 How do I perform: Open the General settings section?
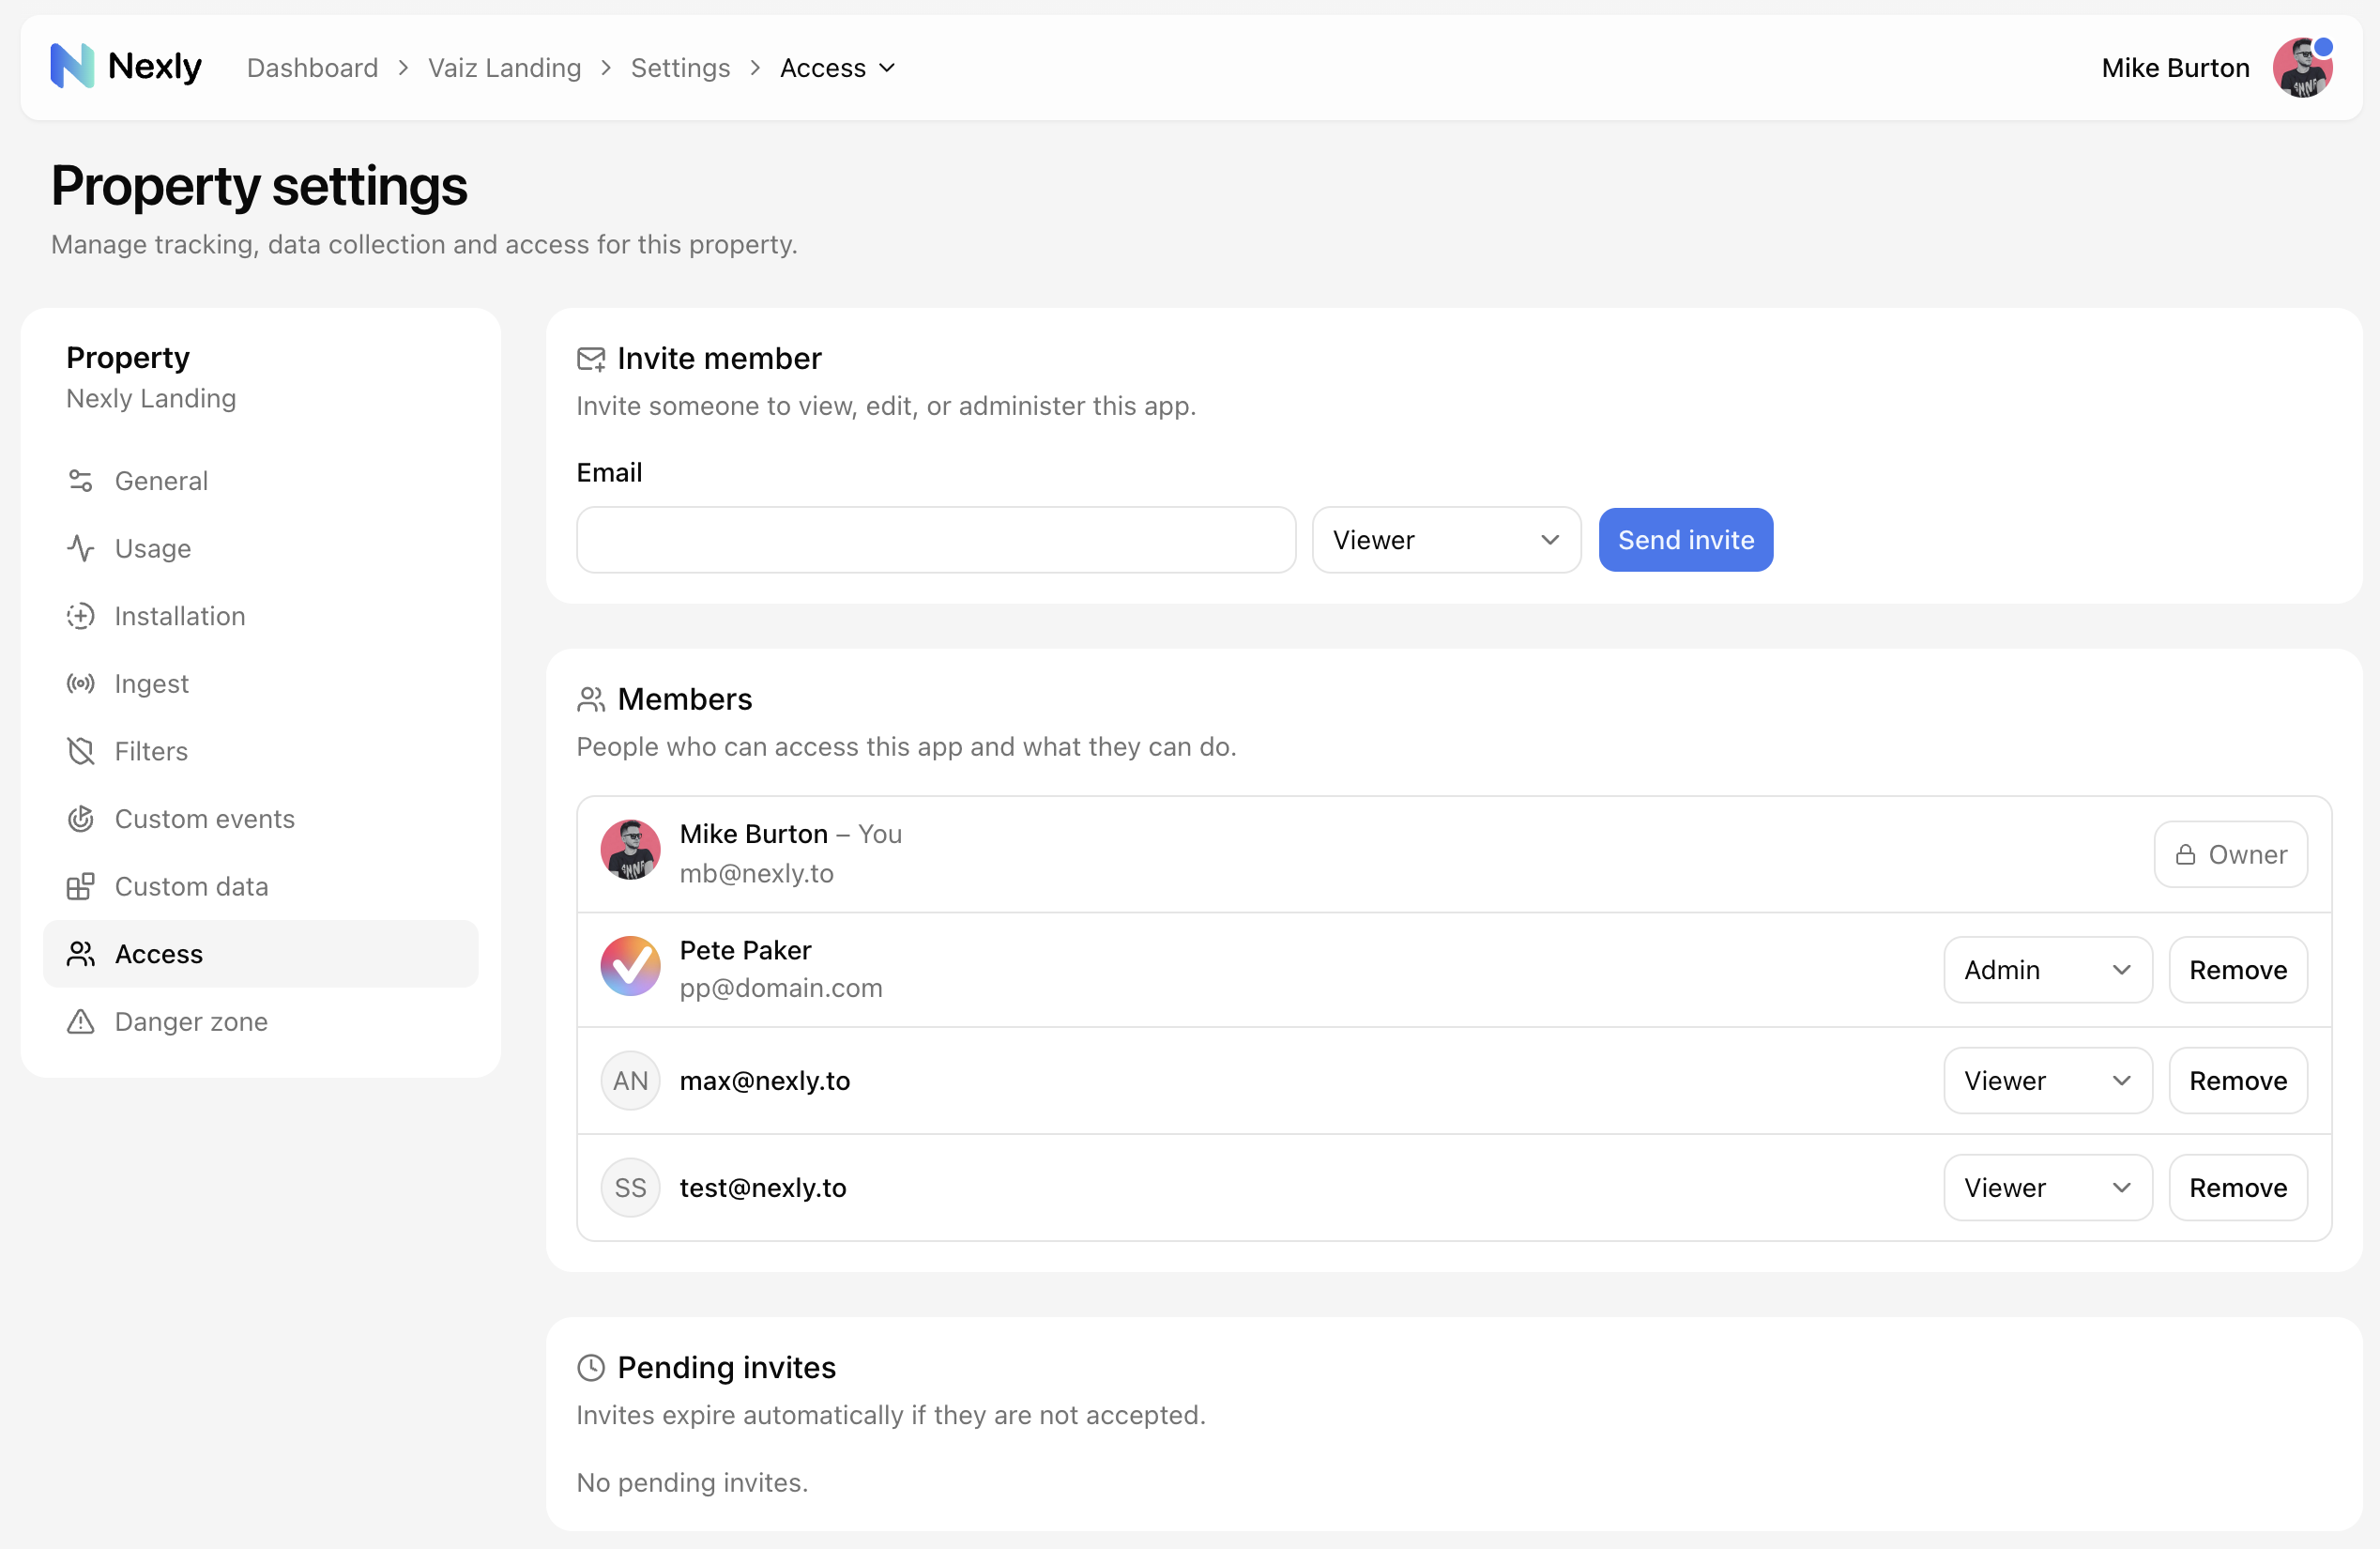click(x=260, y=481)
